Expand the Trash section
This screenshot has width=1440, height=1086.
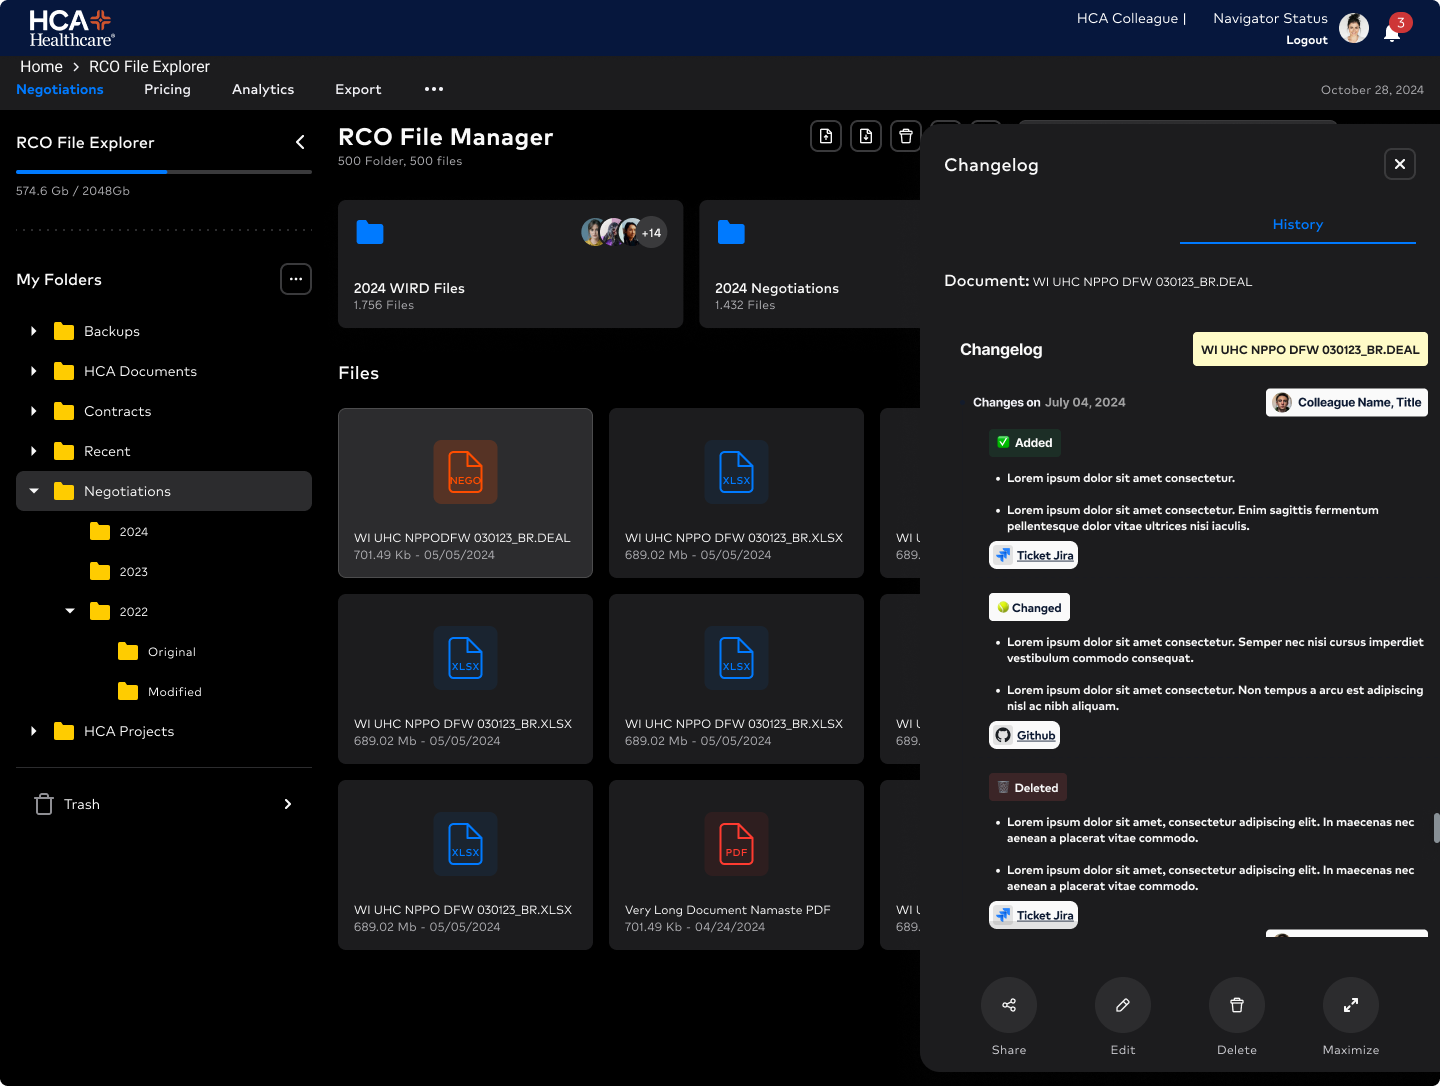coord(288,804)
